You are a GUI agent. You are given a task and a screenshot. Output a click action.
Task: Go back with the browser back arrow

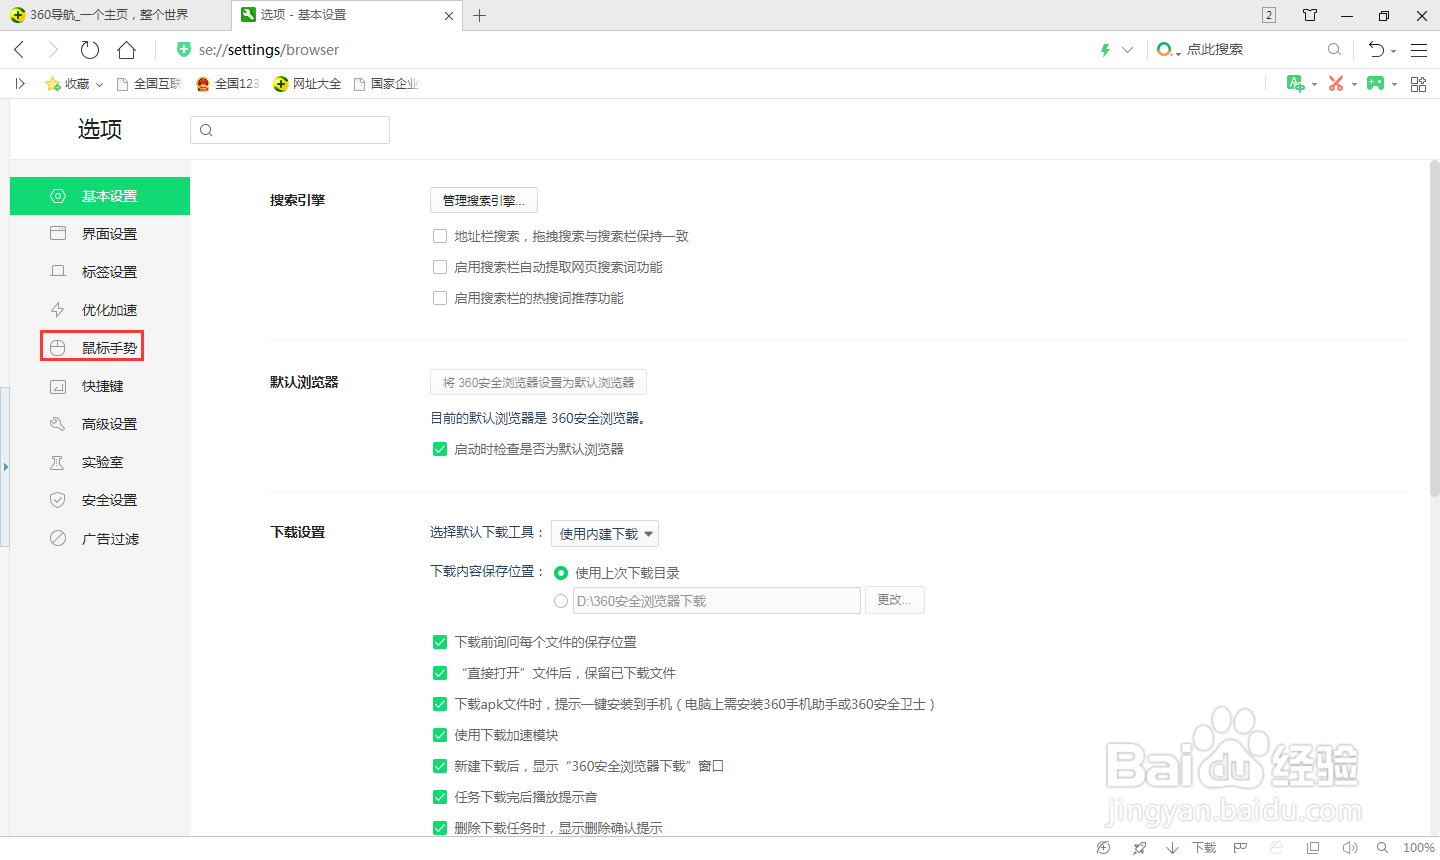19,50
